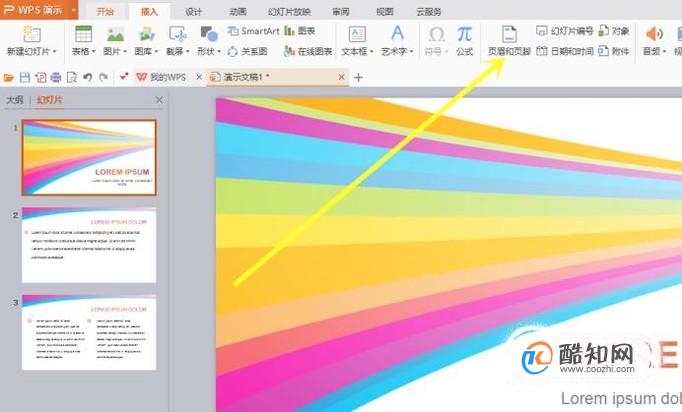Screen dimensions: 682x412
Task: Click the 新建幻灯片 new slide icon
Action: coord(31,34)
